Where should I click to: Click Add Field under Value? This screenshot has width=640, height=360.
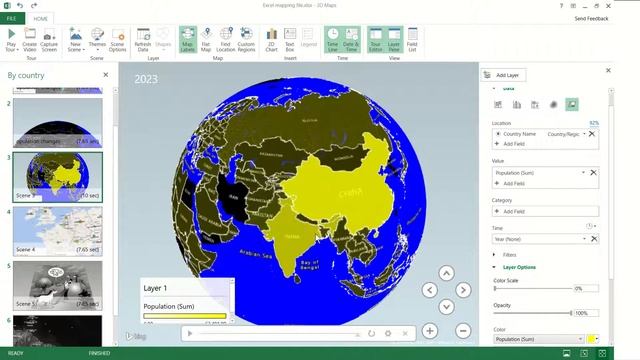coord(510,183)
